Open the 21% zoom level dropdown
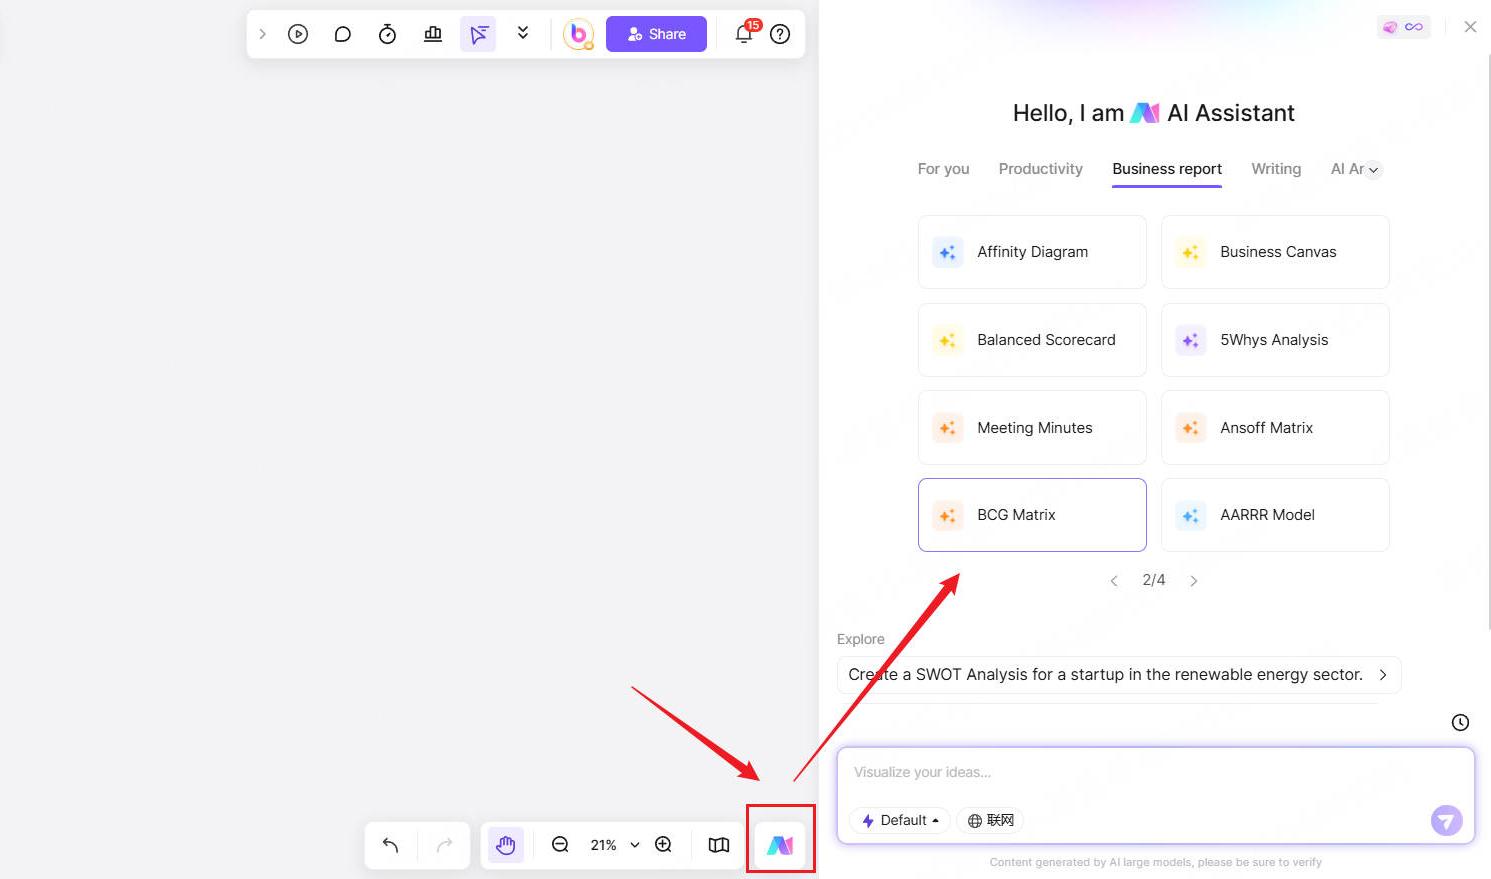 point(614,845)
